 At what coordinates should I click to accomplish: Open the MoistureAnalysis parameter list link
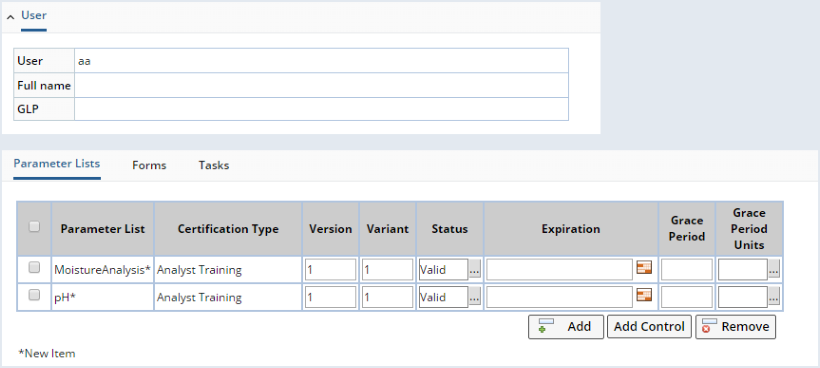tap(102, 270)
